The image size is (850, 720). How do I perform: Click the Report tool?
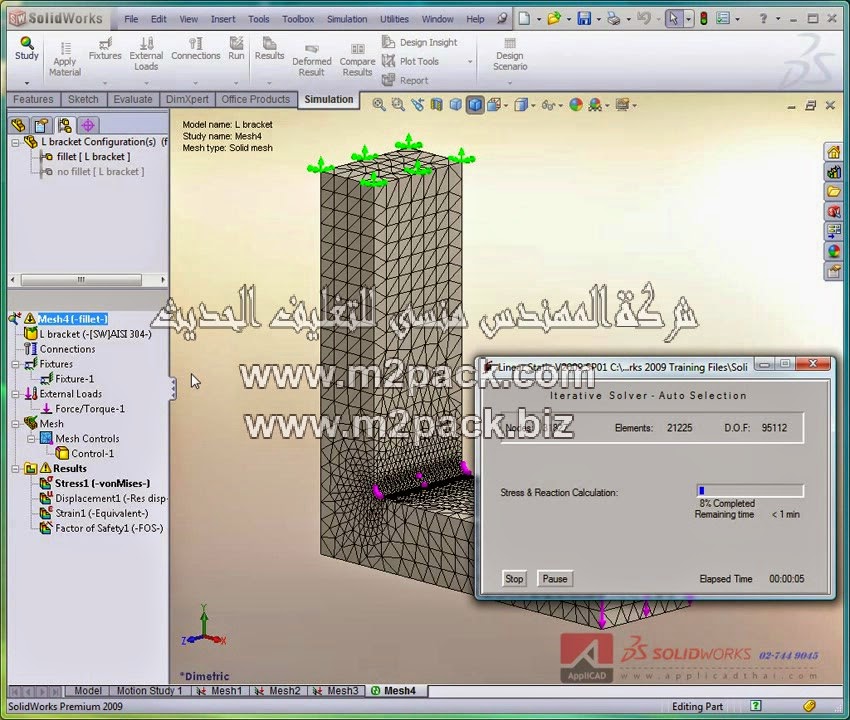(x=405, y=80)
